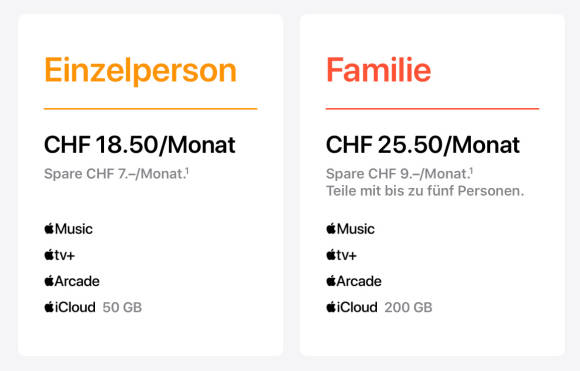
Task: Click the Apple Music logo under Einzelperson
Action: click(x=68, y=229)
